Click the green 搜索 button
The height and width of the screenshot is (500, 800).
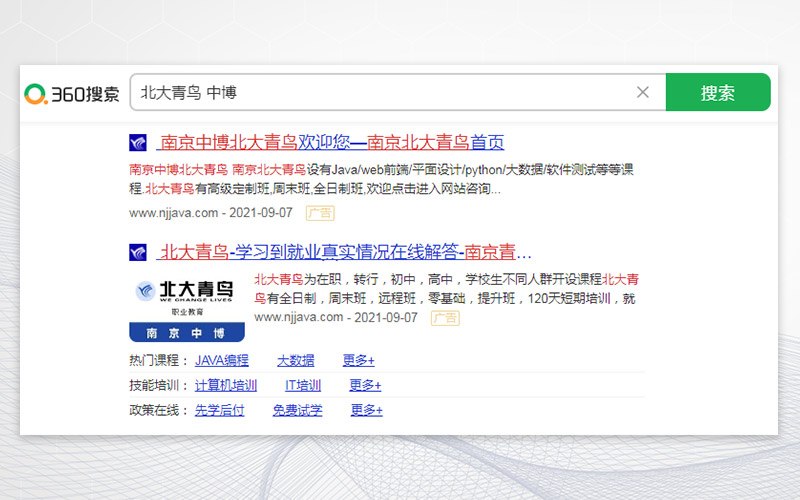pyautogui.click(x=718, y=92)
